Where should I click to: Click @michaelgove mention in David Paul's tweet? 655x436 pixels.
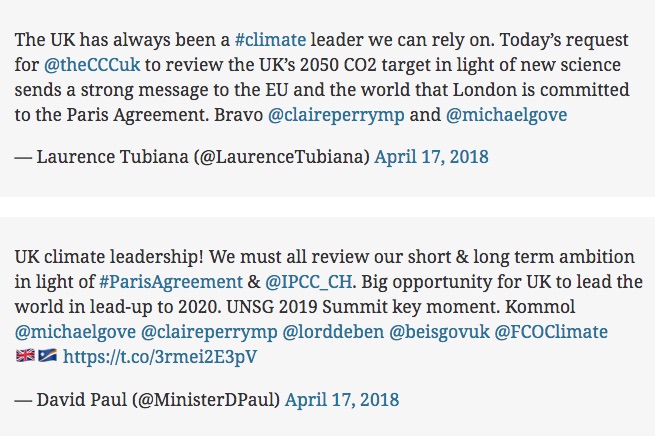coord(75,332)
